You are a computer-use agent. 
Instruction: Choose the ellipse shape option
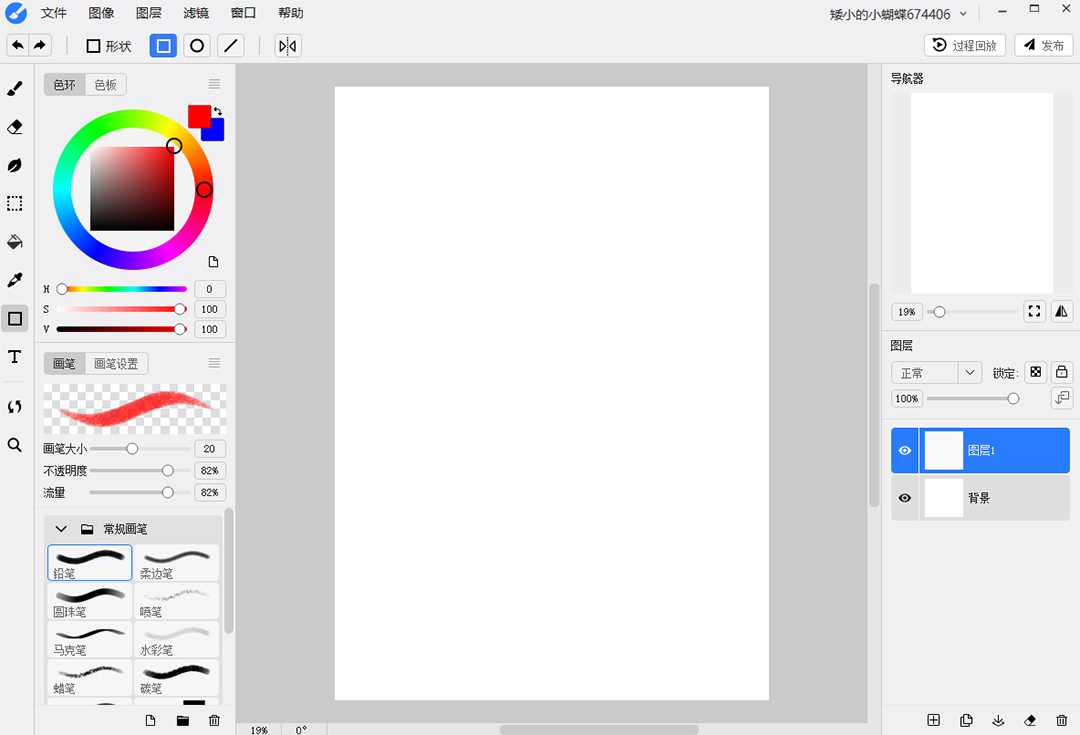(x=197, y=46)
